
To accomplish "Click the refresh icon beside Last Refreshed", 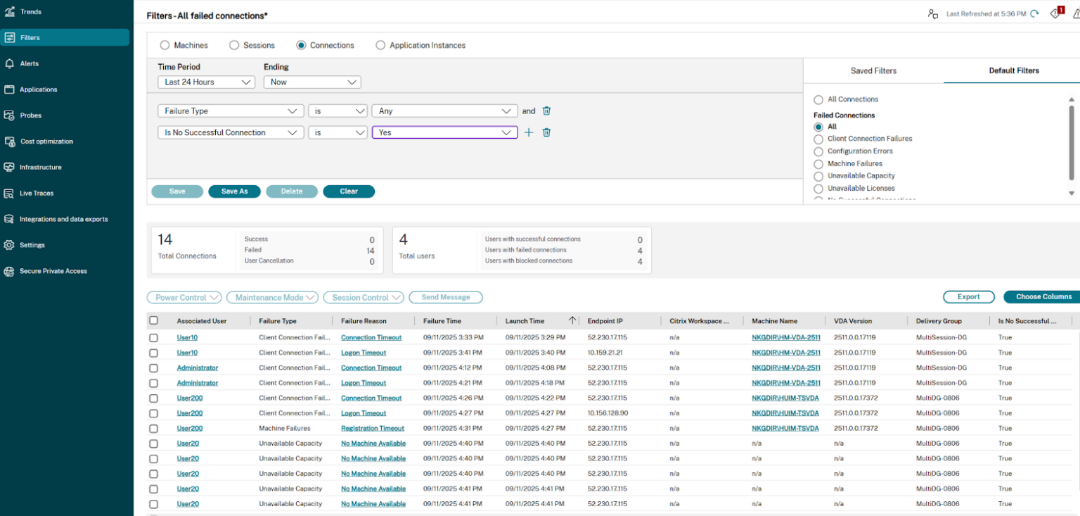I will 1034,13.
